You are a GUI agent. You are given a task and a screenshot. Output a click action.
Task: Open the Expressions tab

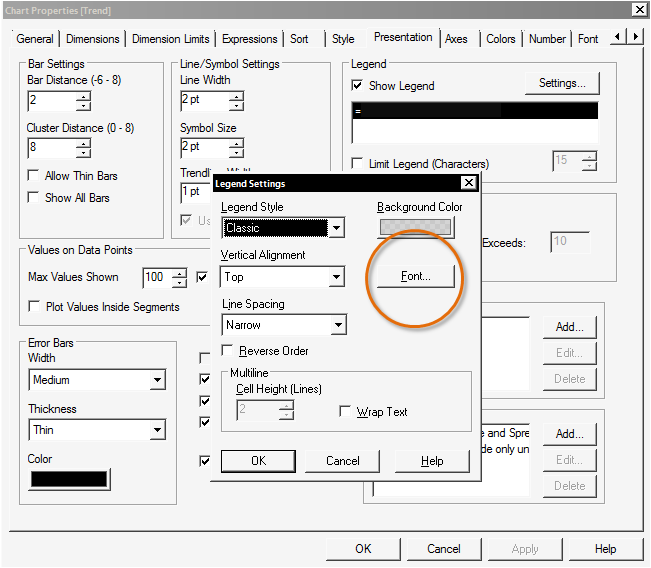(x=251, y=39)
